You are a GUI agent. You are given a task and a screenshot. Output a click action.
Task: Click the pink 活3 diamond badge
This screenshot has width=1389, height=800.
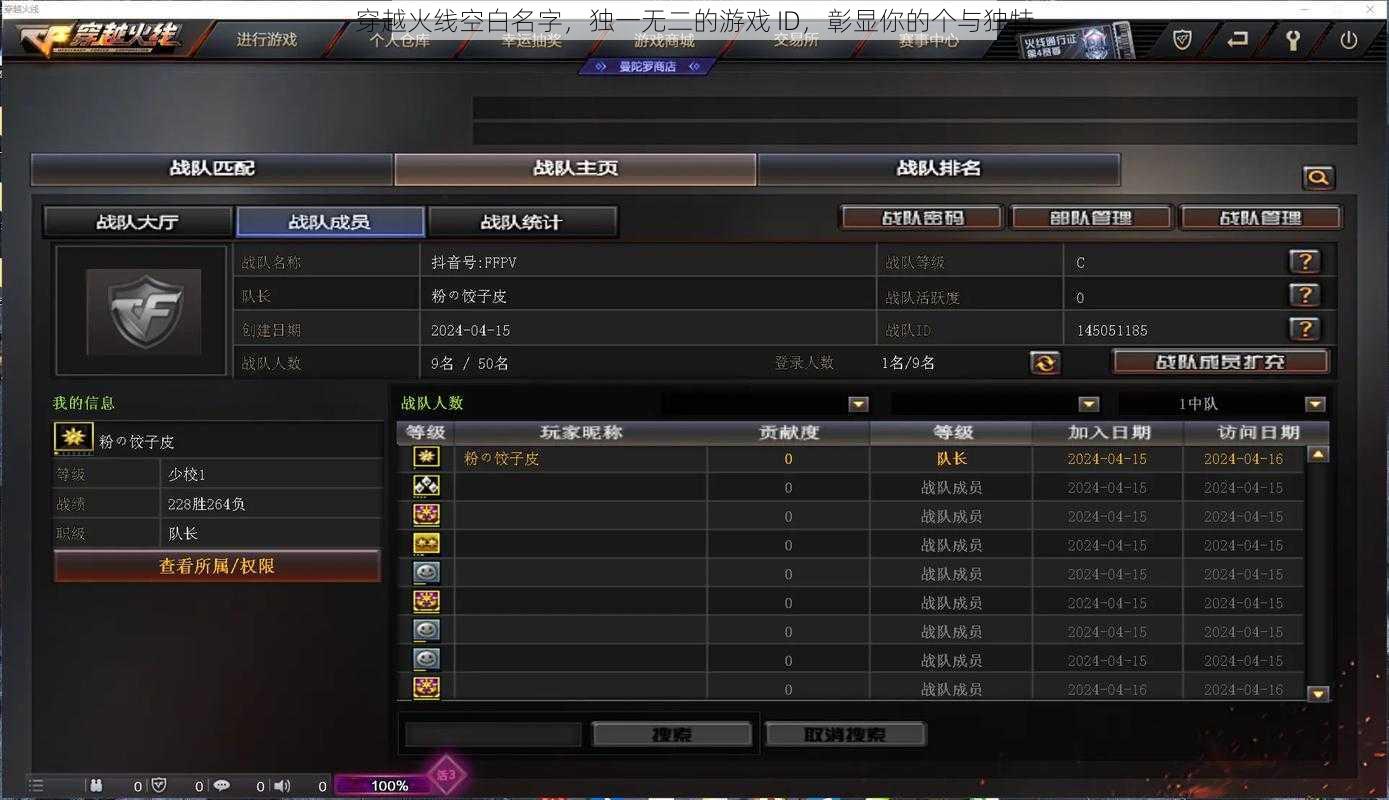click(x=446, y=774)
